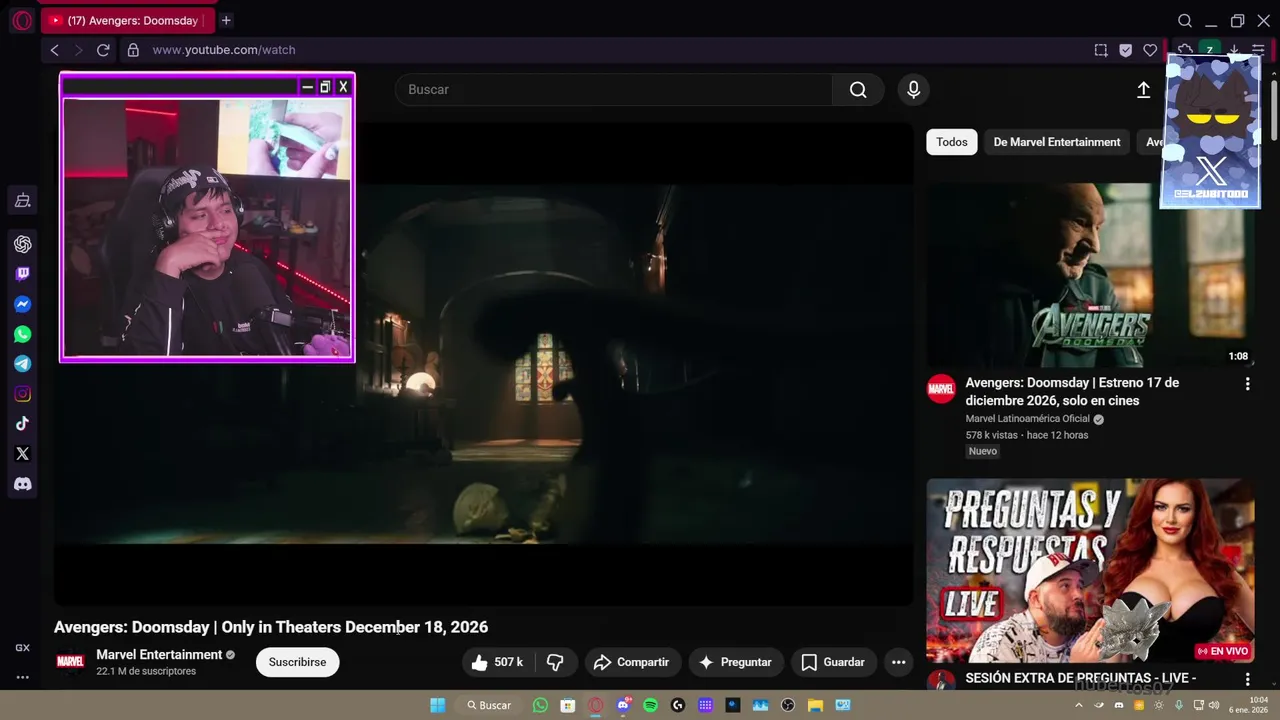Open sidebar setup three-dots menu
This screenshot has width=1280, height=720.
click(22, 677)
